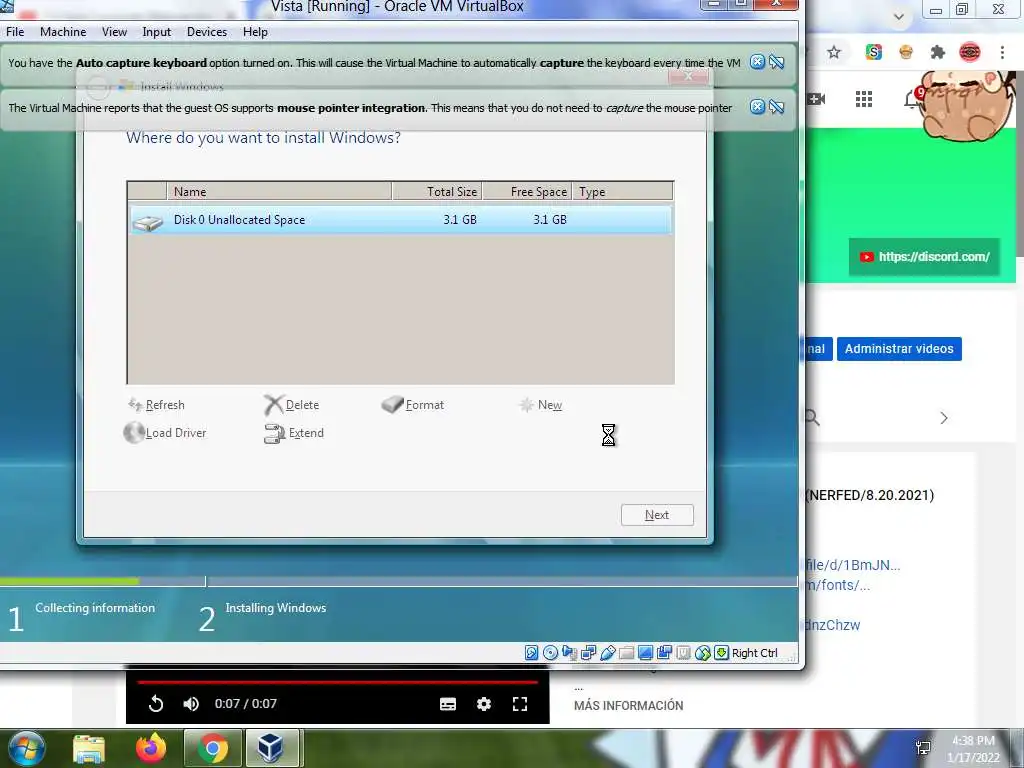Open the View menu in VirtualBox

[x=114, y=32]
